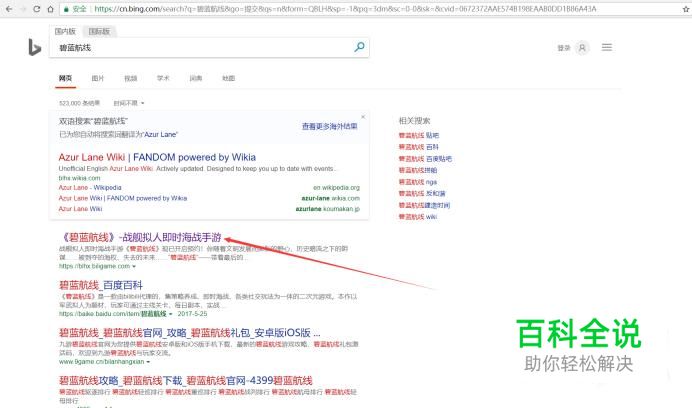
Task: Expand the bilfx.biligame.com URL arrow
Action: tap(134, 266)
